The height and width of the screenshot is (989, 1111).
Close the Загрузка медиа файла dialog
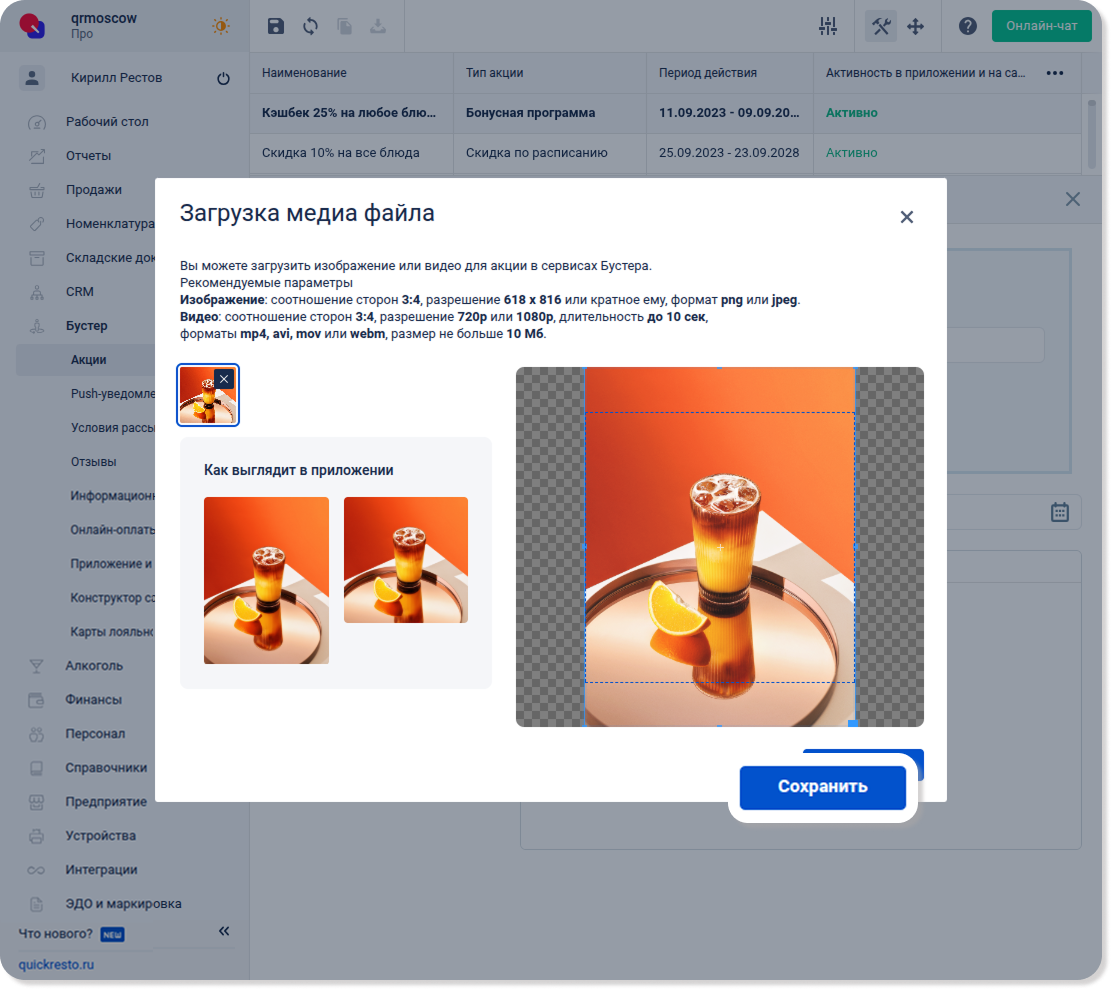(x=906, y=217)
